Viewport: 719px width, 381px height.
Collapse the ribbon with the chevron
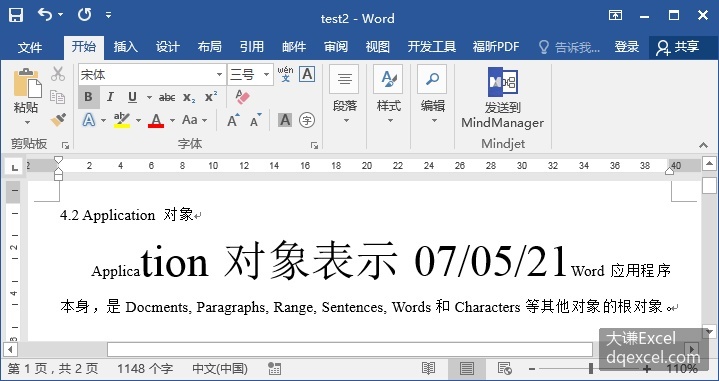[703, 145]
